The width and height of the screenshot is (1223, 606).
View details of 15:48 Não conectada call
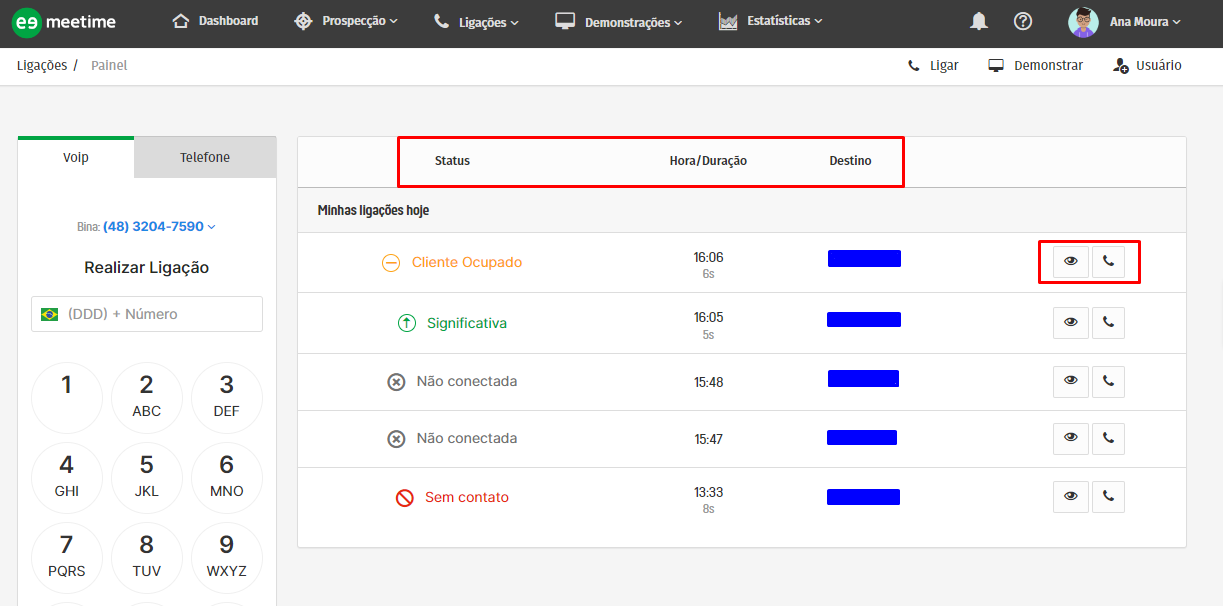tap(1071, 381)
